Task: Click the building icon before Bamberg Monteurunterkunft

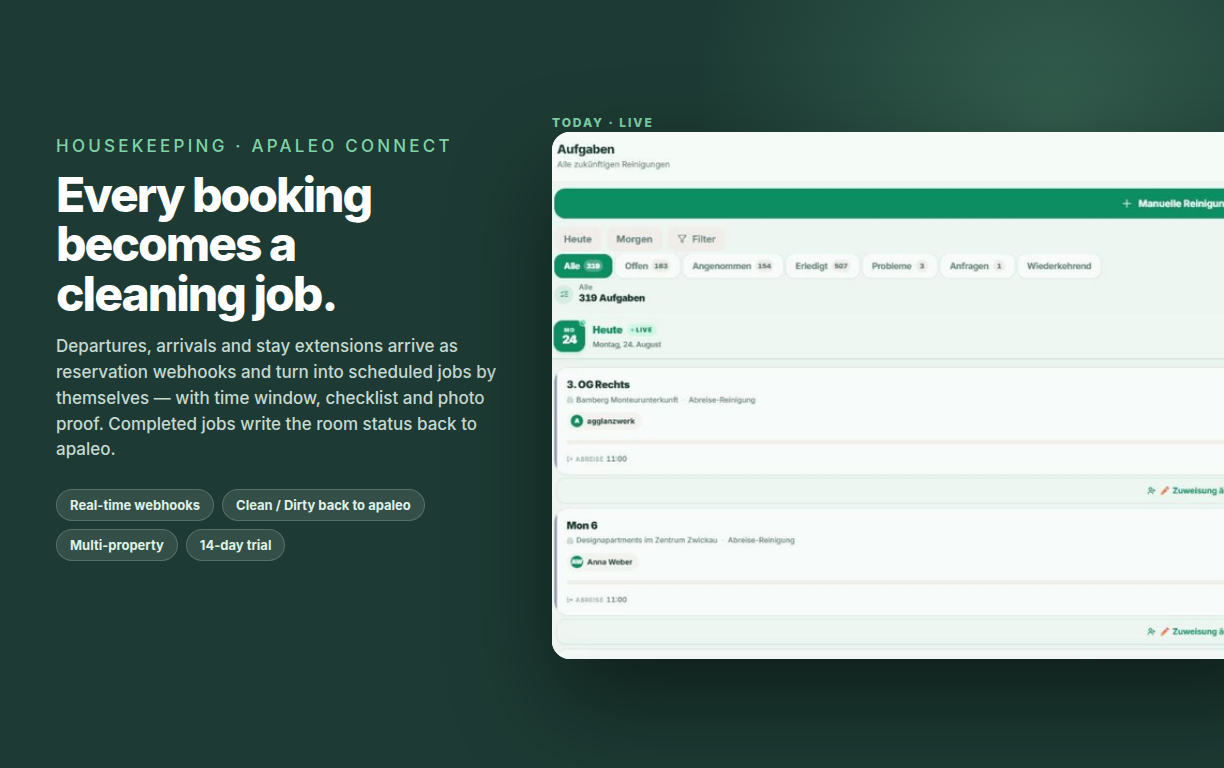Action: (570, 400)
